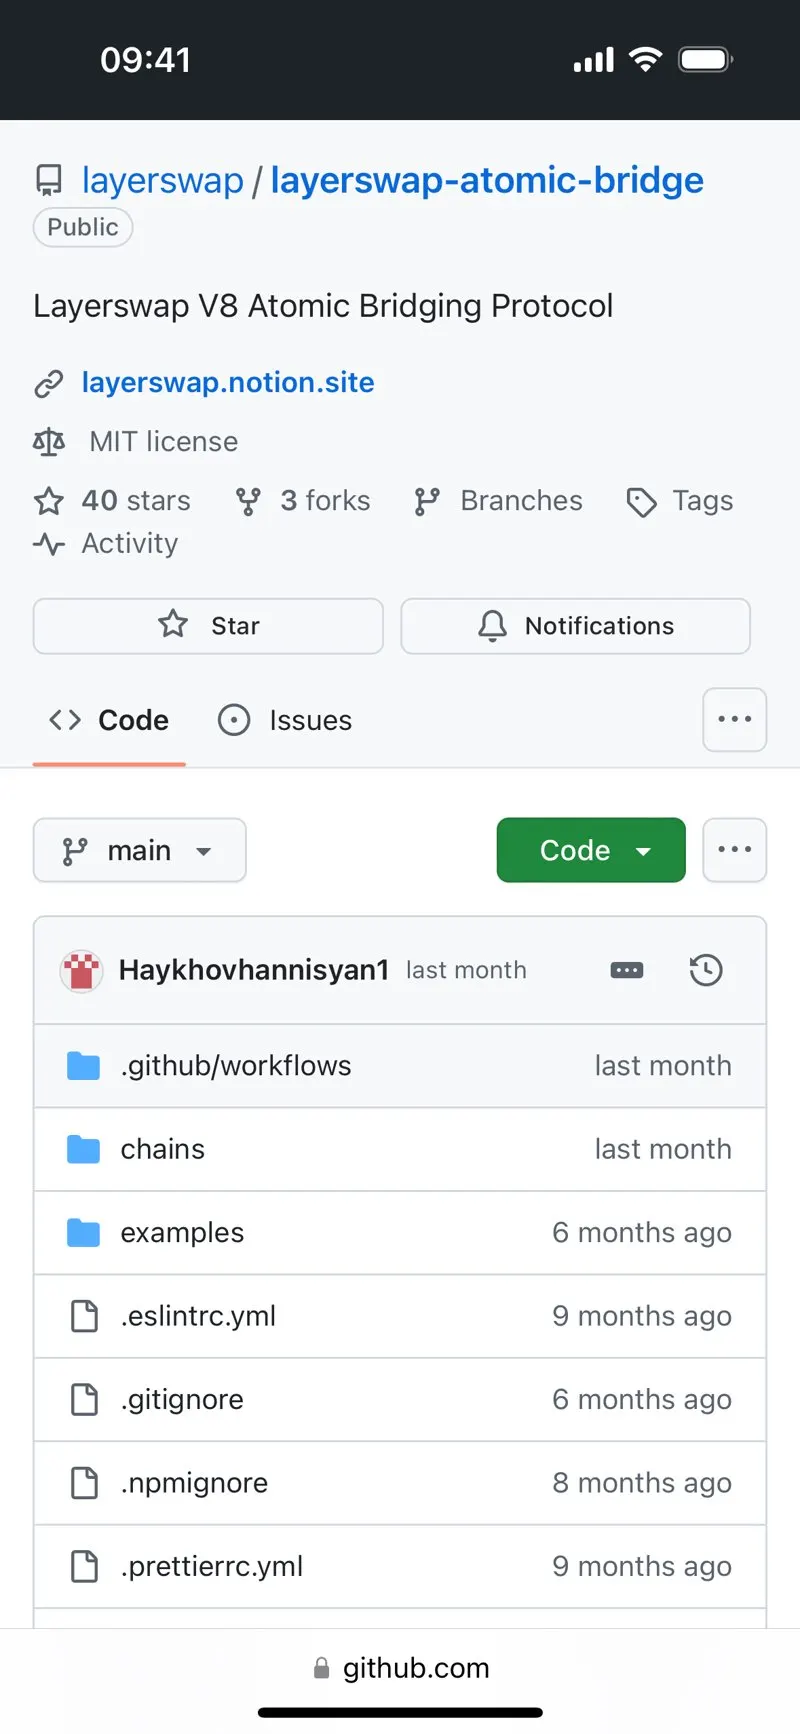Open the main branch dropdown
Screen dimensions: 800x1734
point(140,850)
